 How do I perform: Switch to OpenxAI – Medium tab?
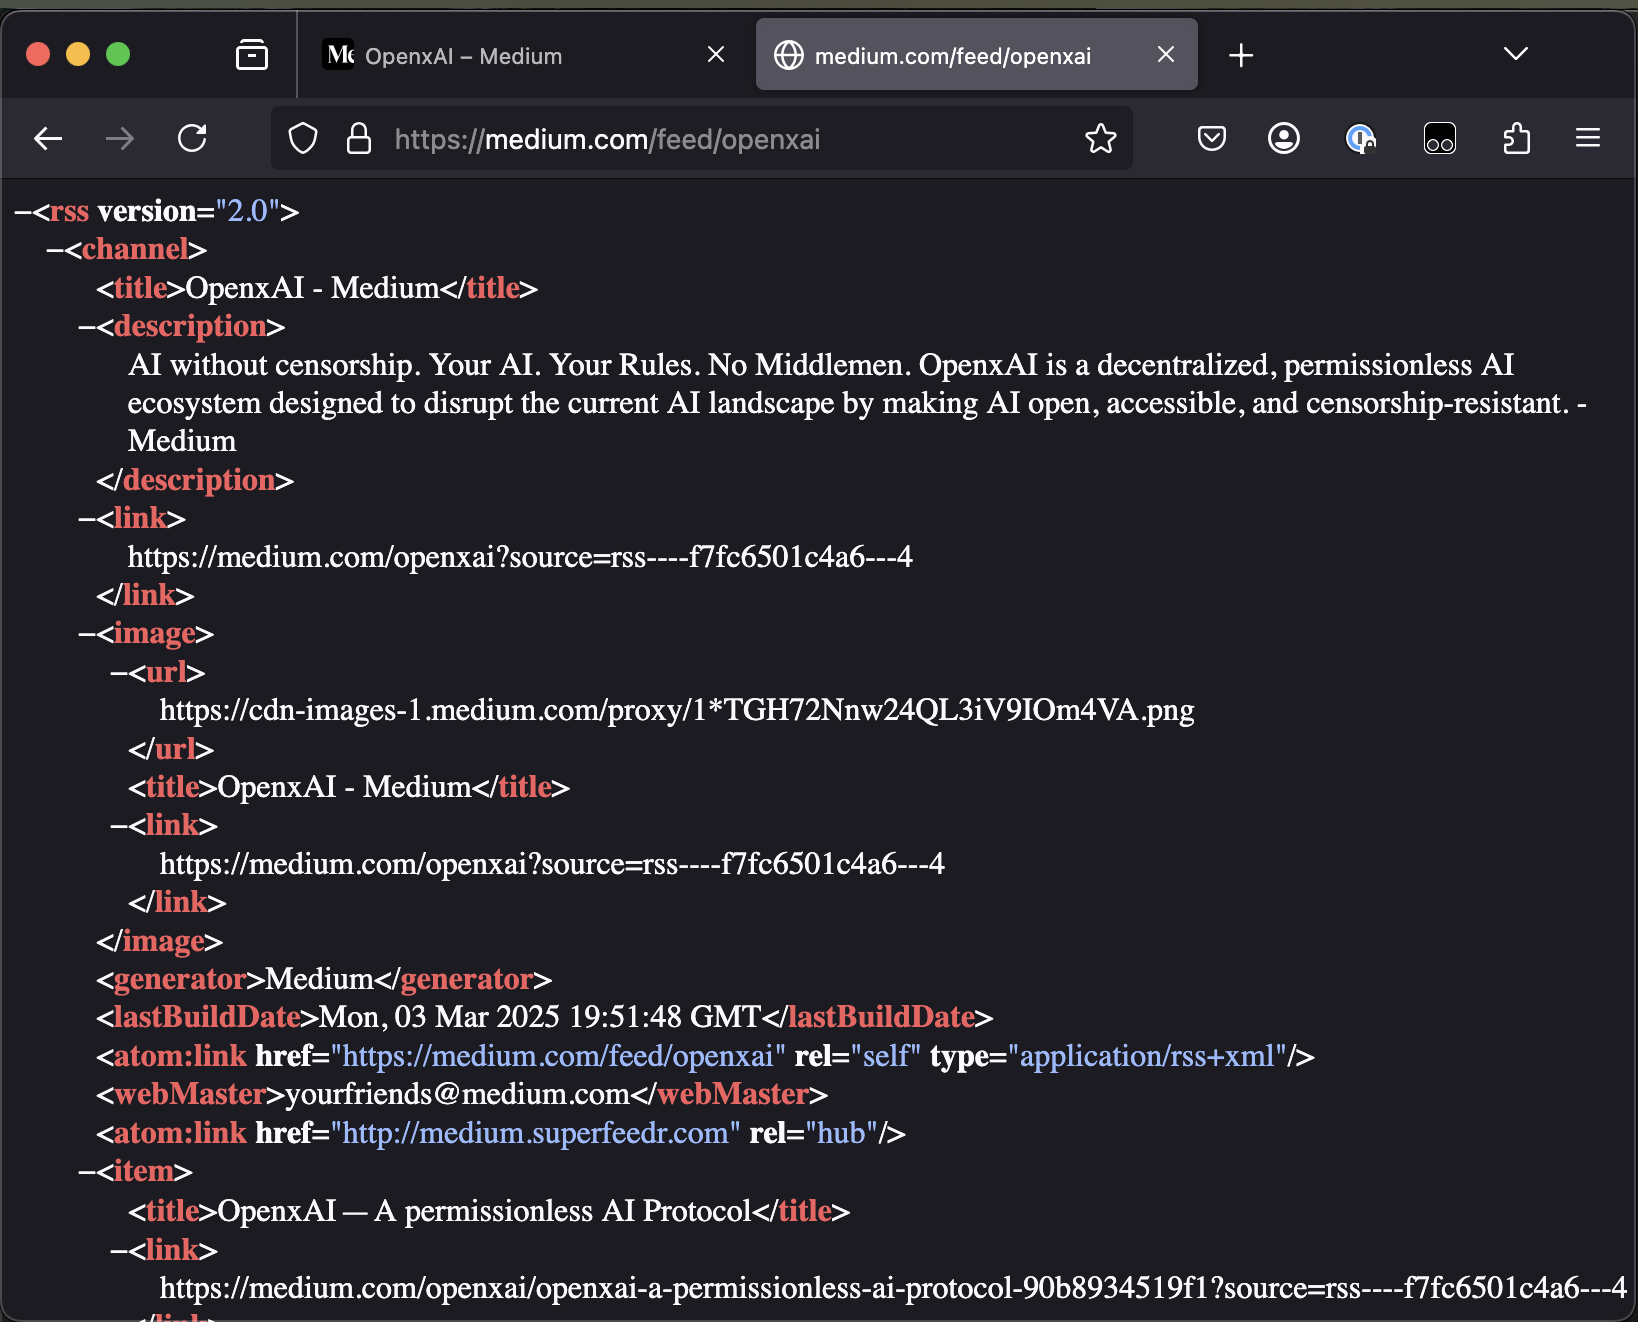point(526,55)
